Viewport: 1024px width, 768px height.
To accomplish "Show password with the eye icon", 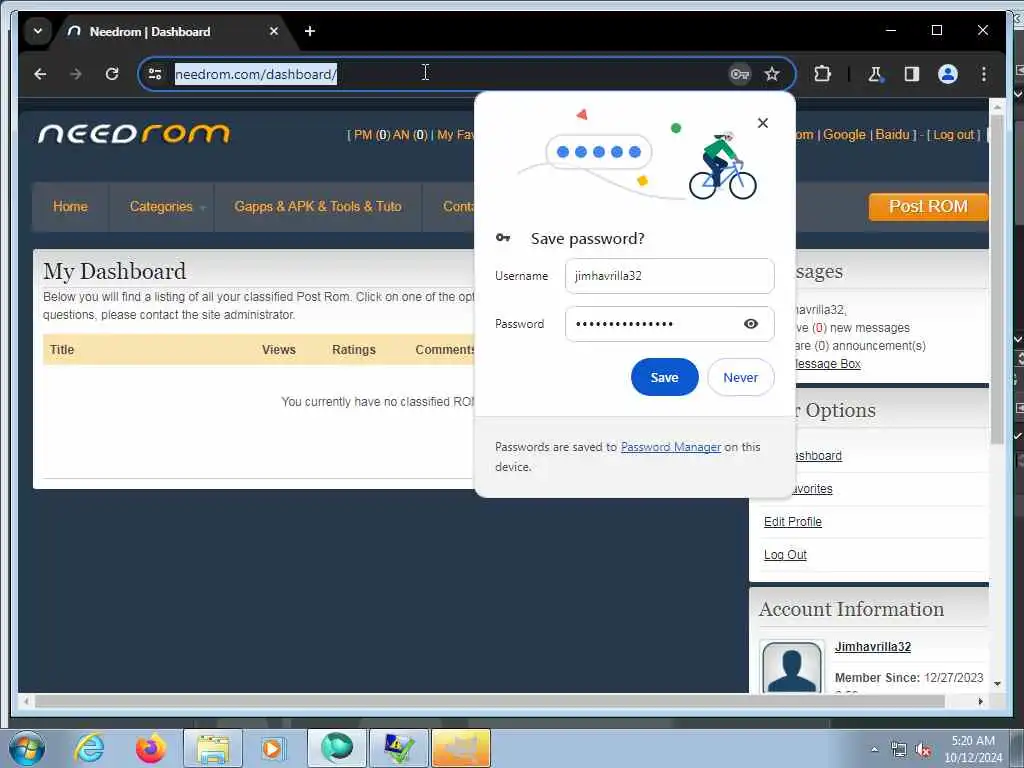I will coord(750,324).
